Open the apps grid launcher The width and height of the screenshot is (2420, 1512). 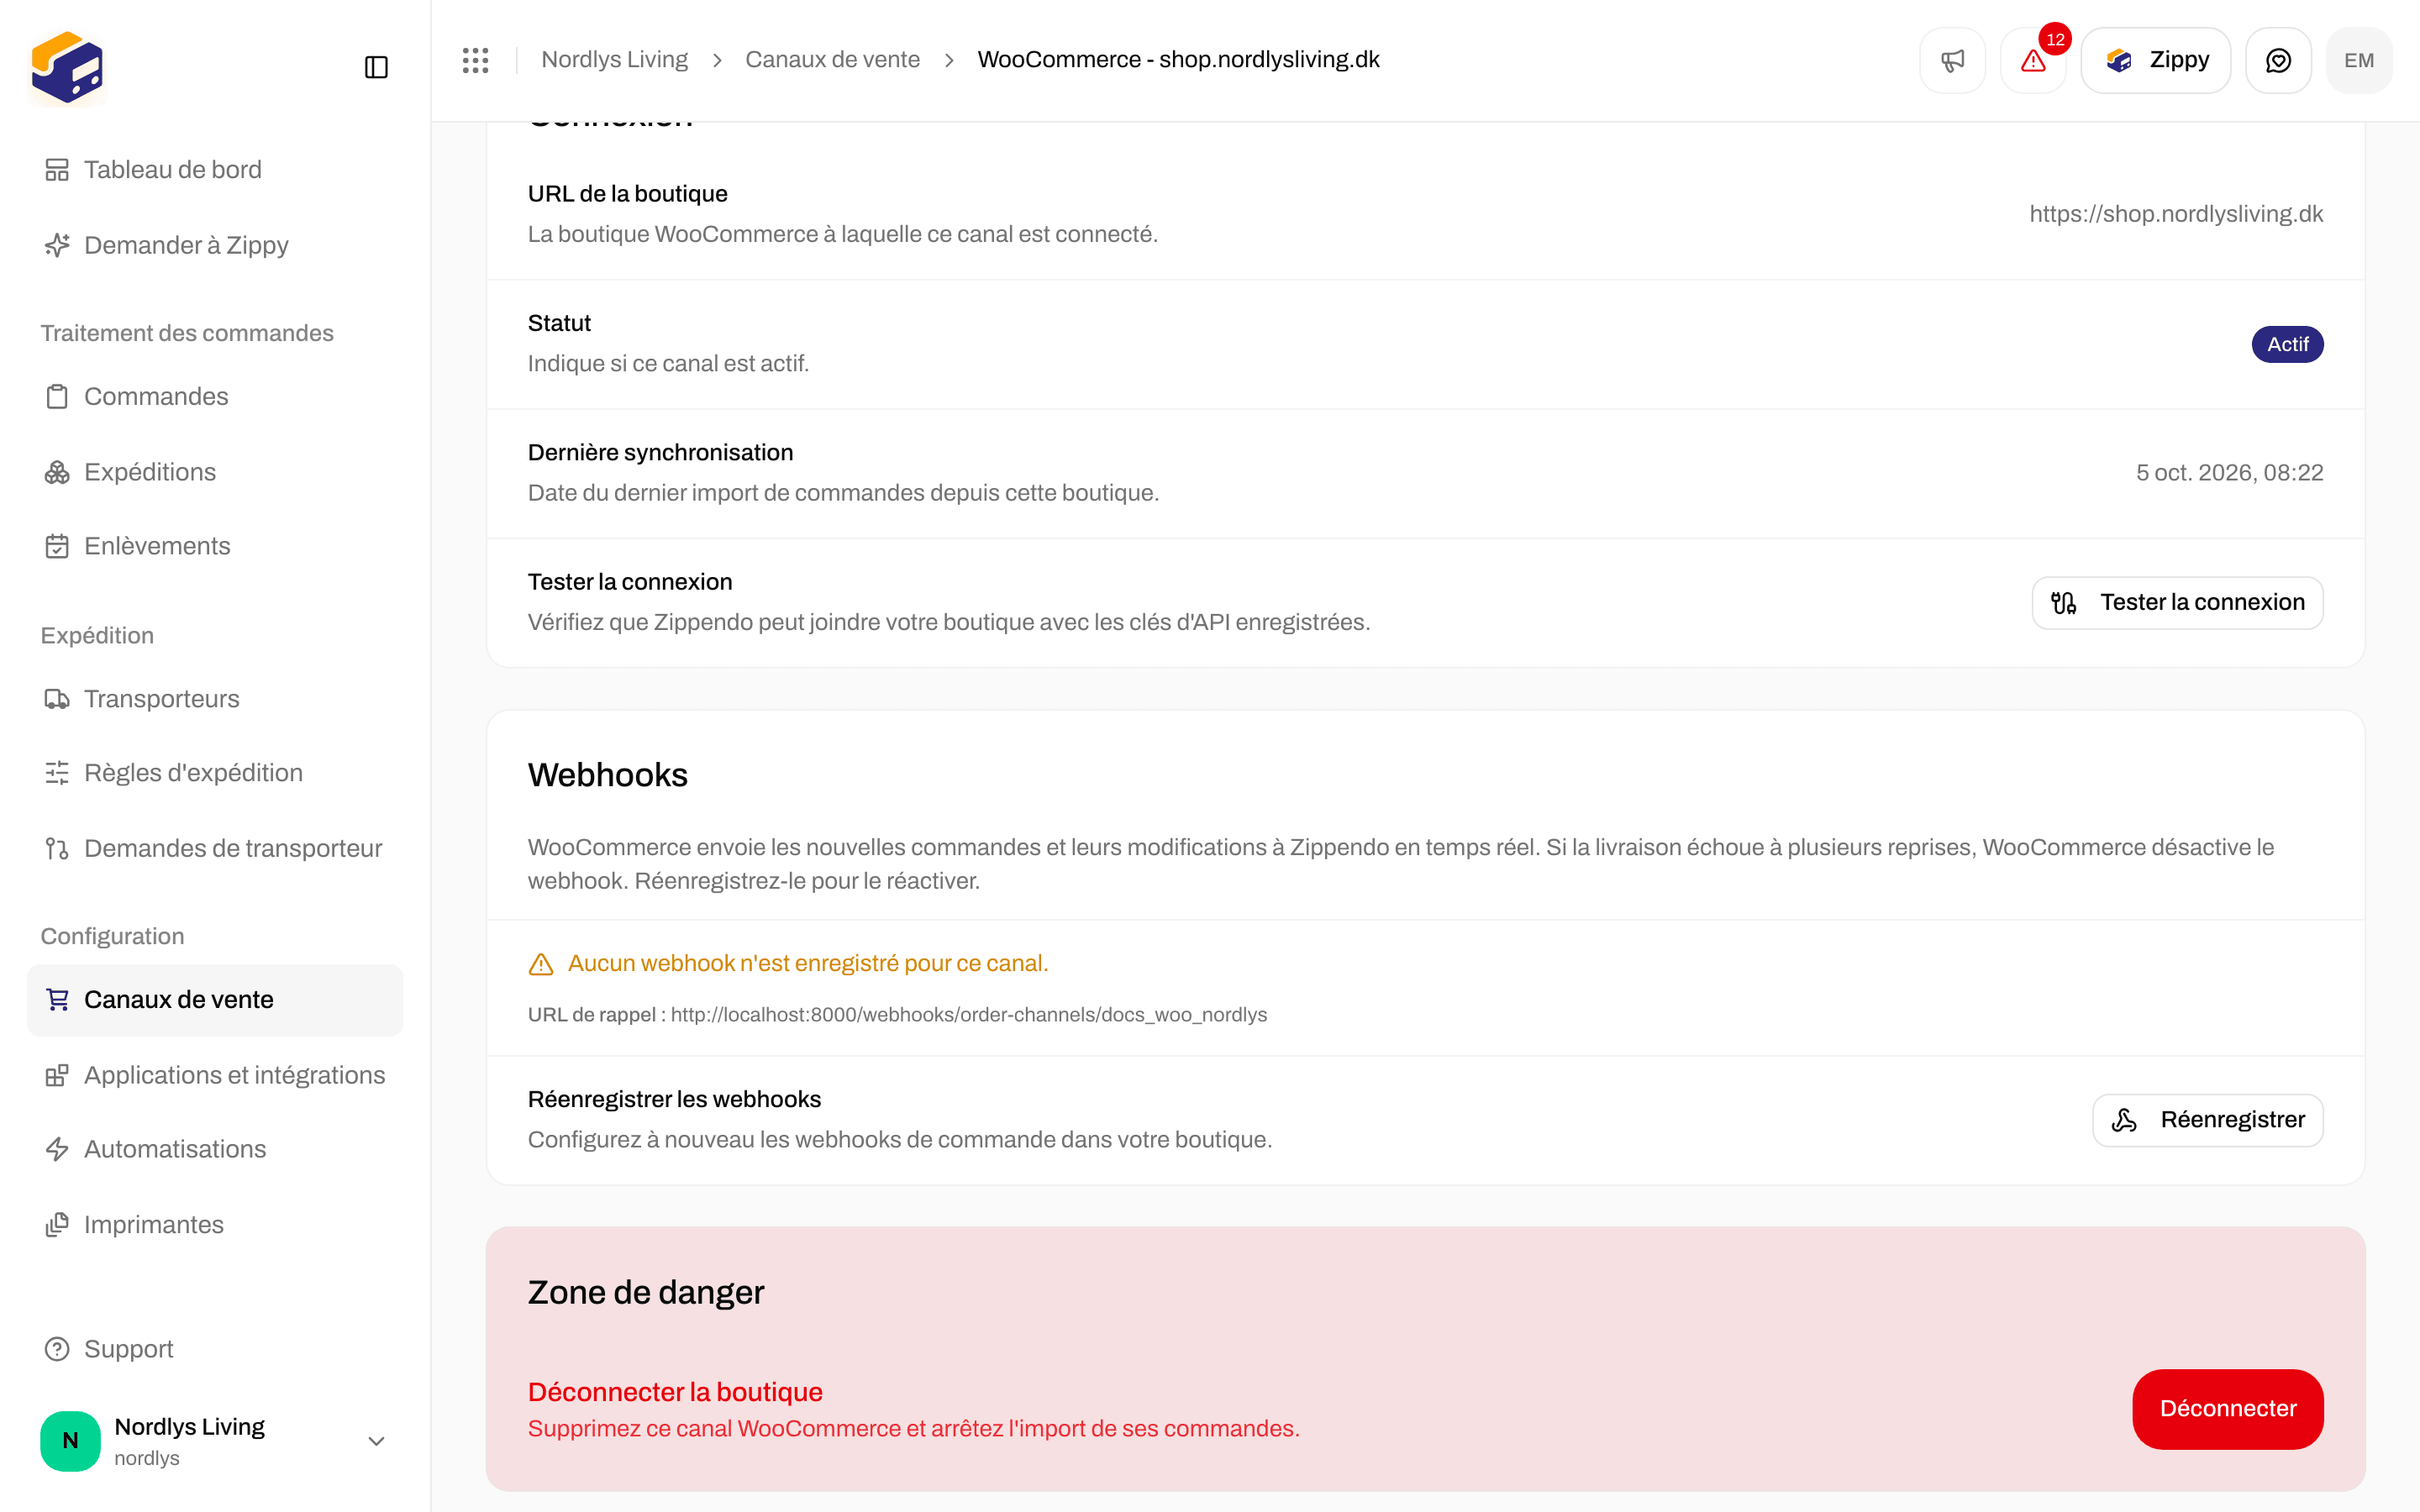[x=475, y=60]
